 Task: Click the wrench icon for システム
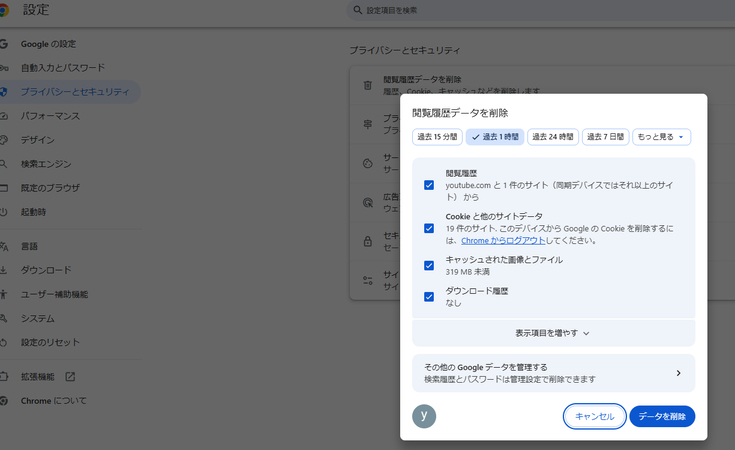pyautogui.click(x=3, y=319)
